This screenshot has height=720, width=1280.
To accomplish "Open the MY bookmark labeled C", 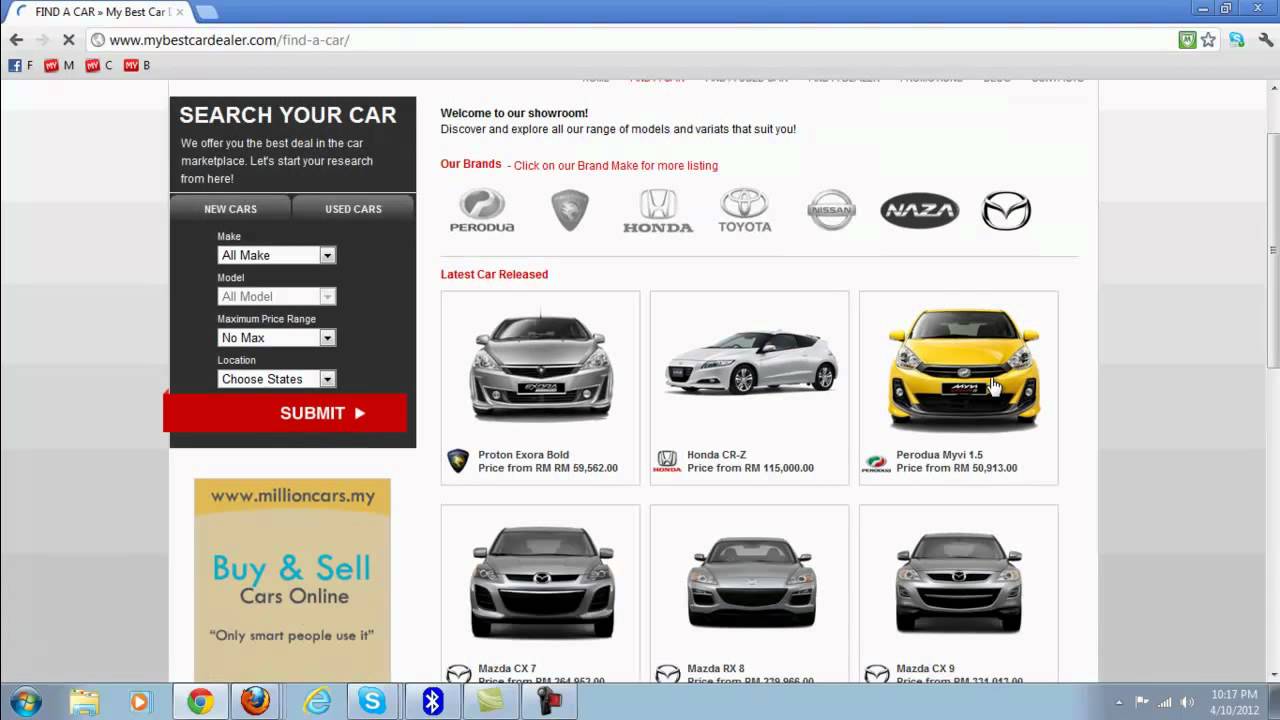I will 99,65.
